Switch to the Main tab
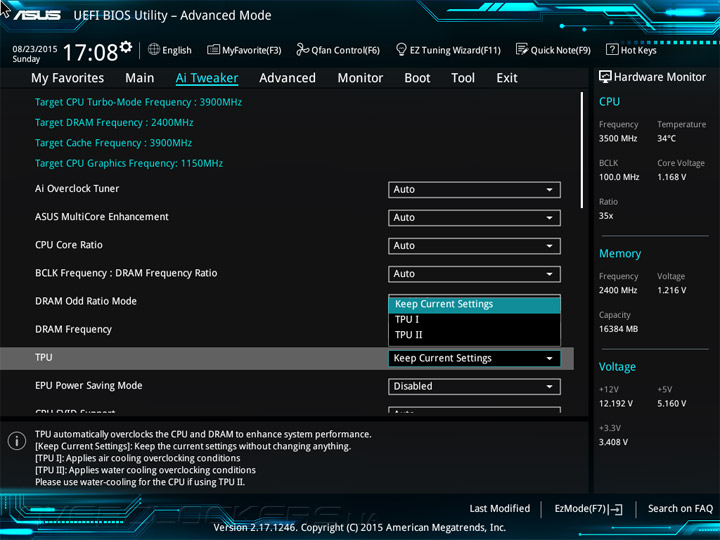The image size is (720, 540). (x=140, y=78)
